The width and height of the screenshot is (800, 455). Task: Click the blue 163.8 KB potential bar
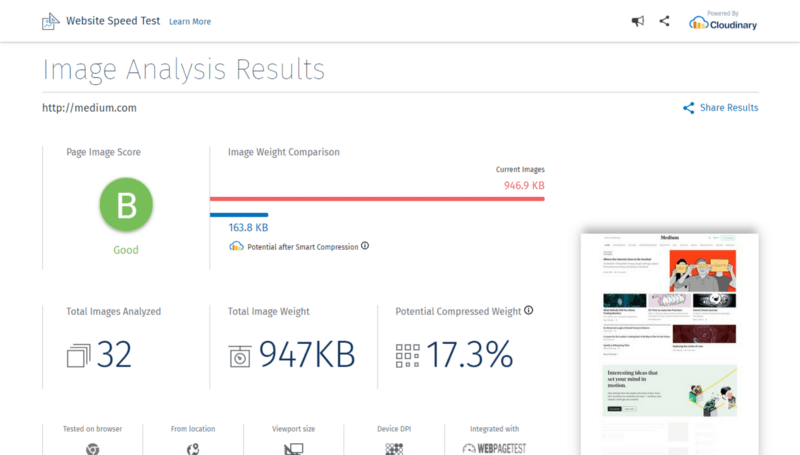[x=239, y=215]
